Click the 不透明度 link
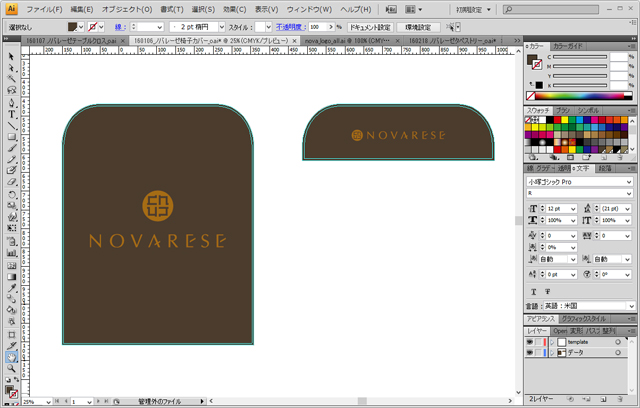Screen dimensions: 640x408 click(x=290, y=27)
